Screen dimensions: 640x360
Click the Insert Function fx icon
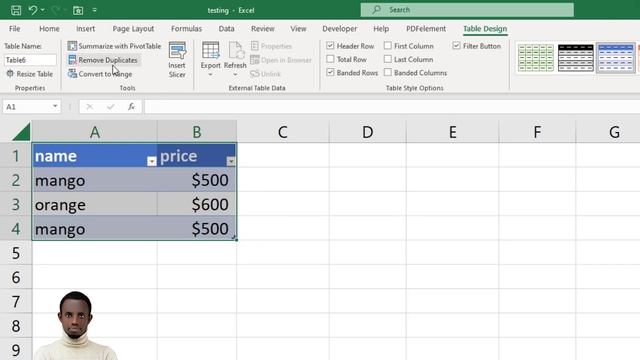pos(131,107)
